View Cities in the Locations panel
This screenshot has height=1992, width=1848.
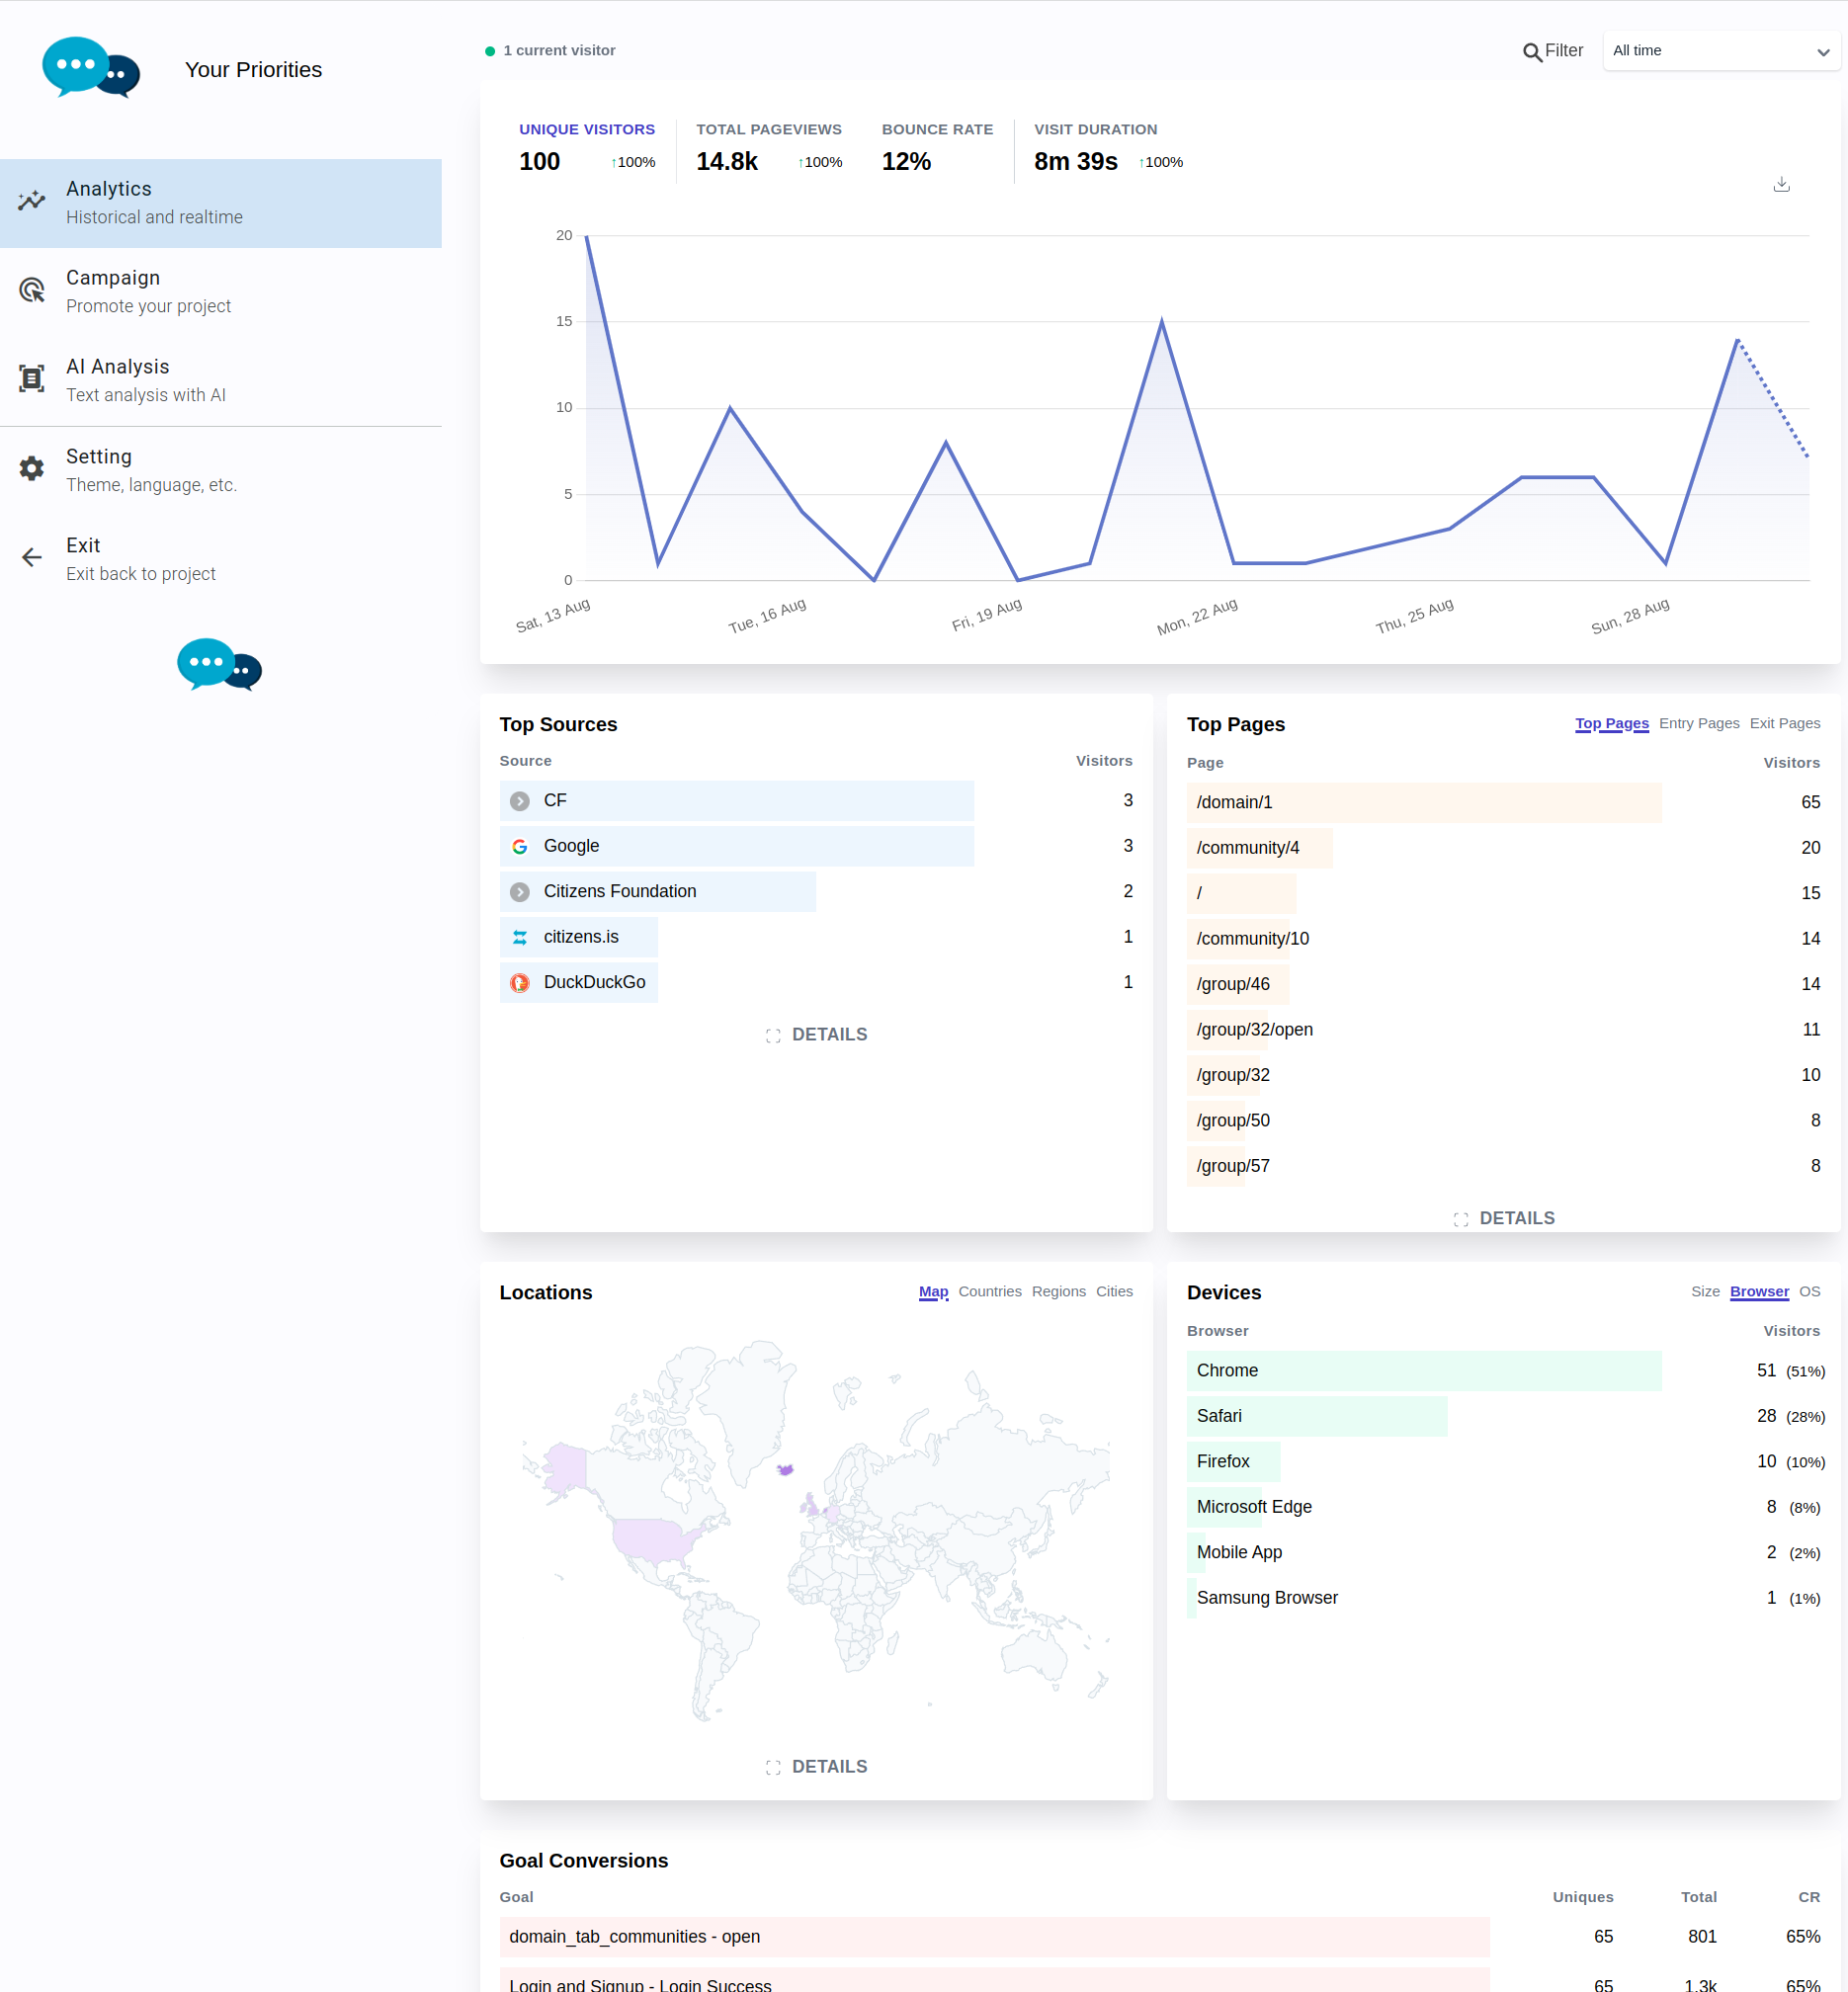point(1114,1291)
